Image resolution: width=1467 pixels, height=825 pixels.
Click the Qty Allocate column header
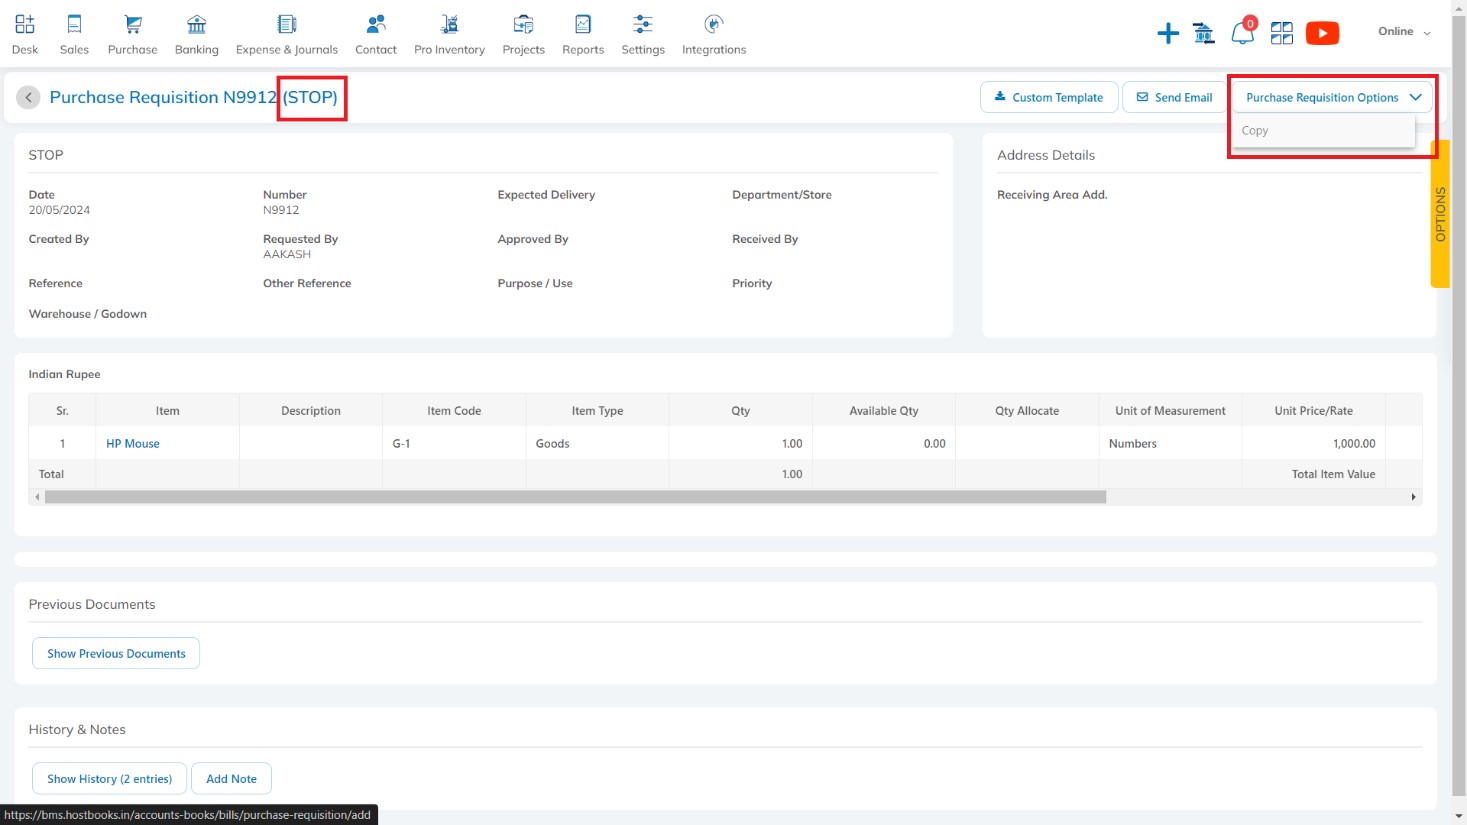click(x=1027, y=410)
